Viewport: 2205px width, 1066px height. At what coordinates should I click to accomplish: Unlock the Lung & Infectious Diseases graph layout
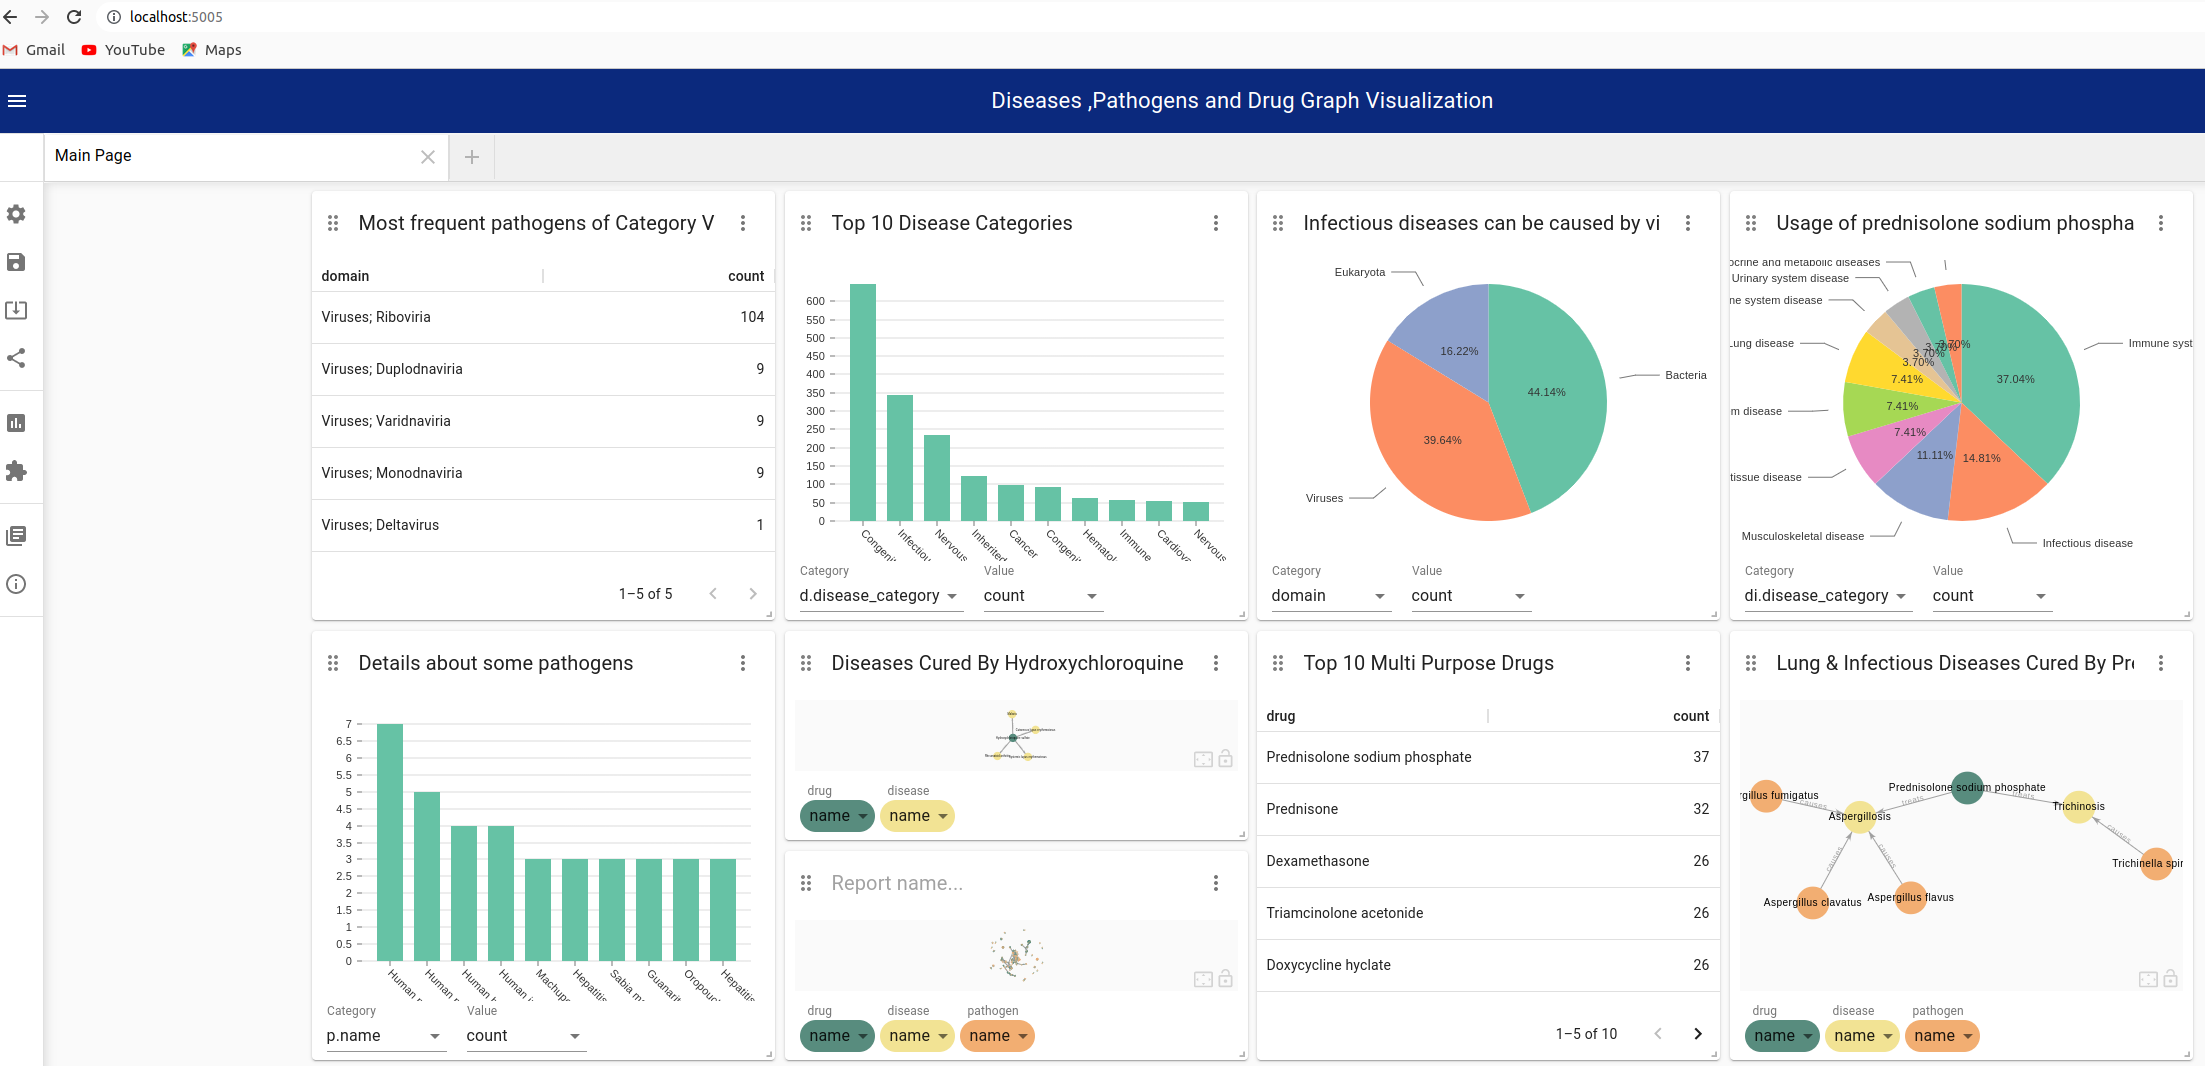[2171, 979]
